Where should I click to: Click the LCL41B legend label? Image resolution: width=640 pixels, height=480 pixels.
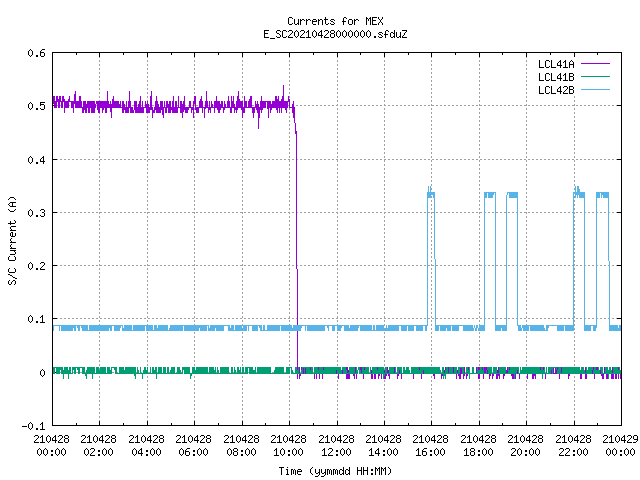[556, 77]
